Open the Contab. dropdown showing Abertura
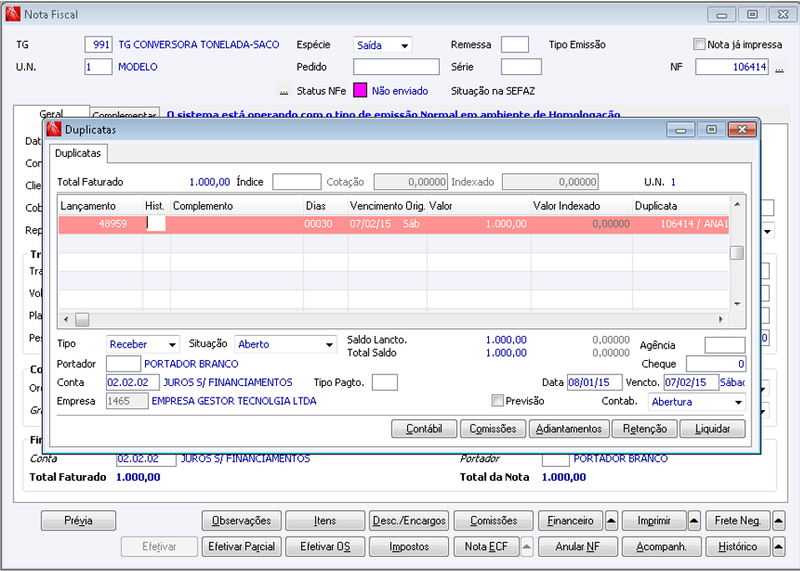This screenshot has width=800, height=571. point(697,402)
